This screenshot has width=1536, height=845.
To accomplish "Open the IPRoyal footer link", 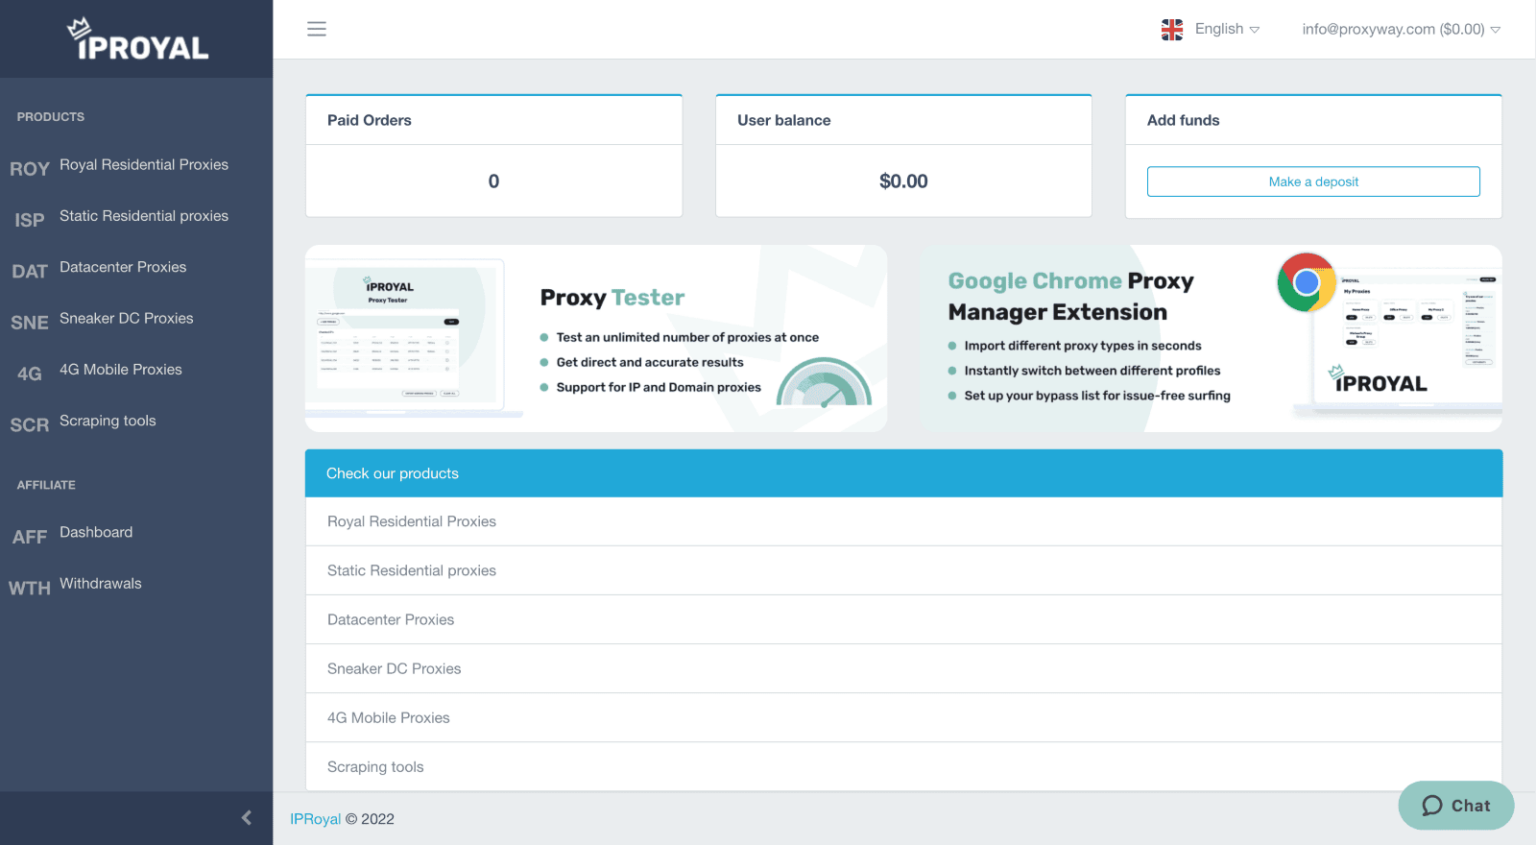I will (315, 818).
